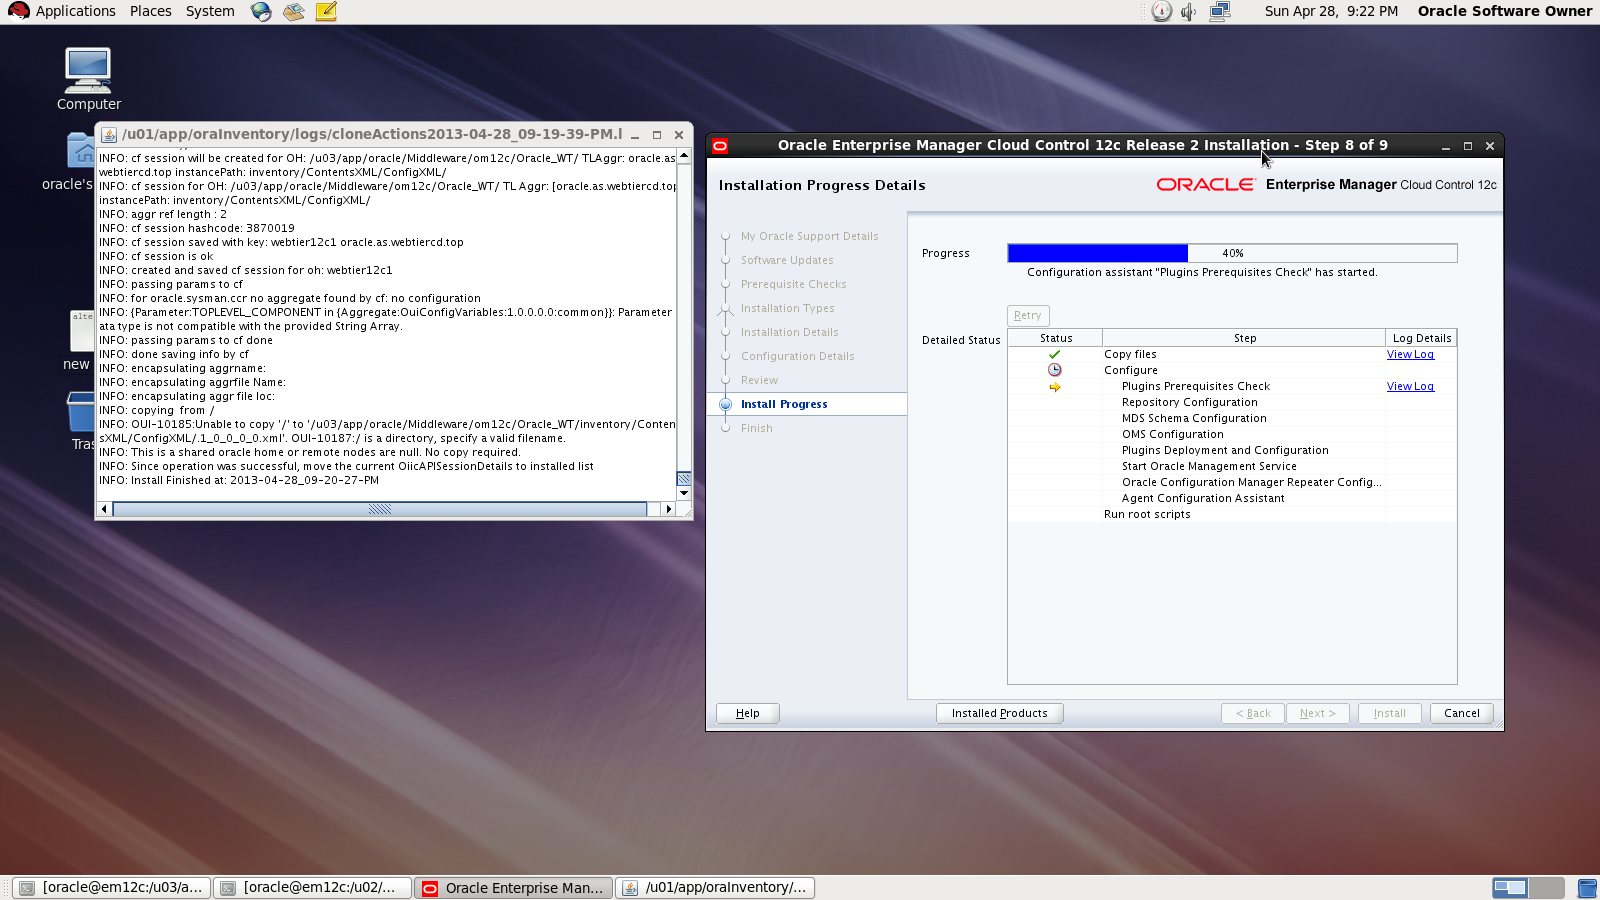1600x900 pixels.
Task: Launch the web browser from top panel
Action: pos(261,12)
